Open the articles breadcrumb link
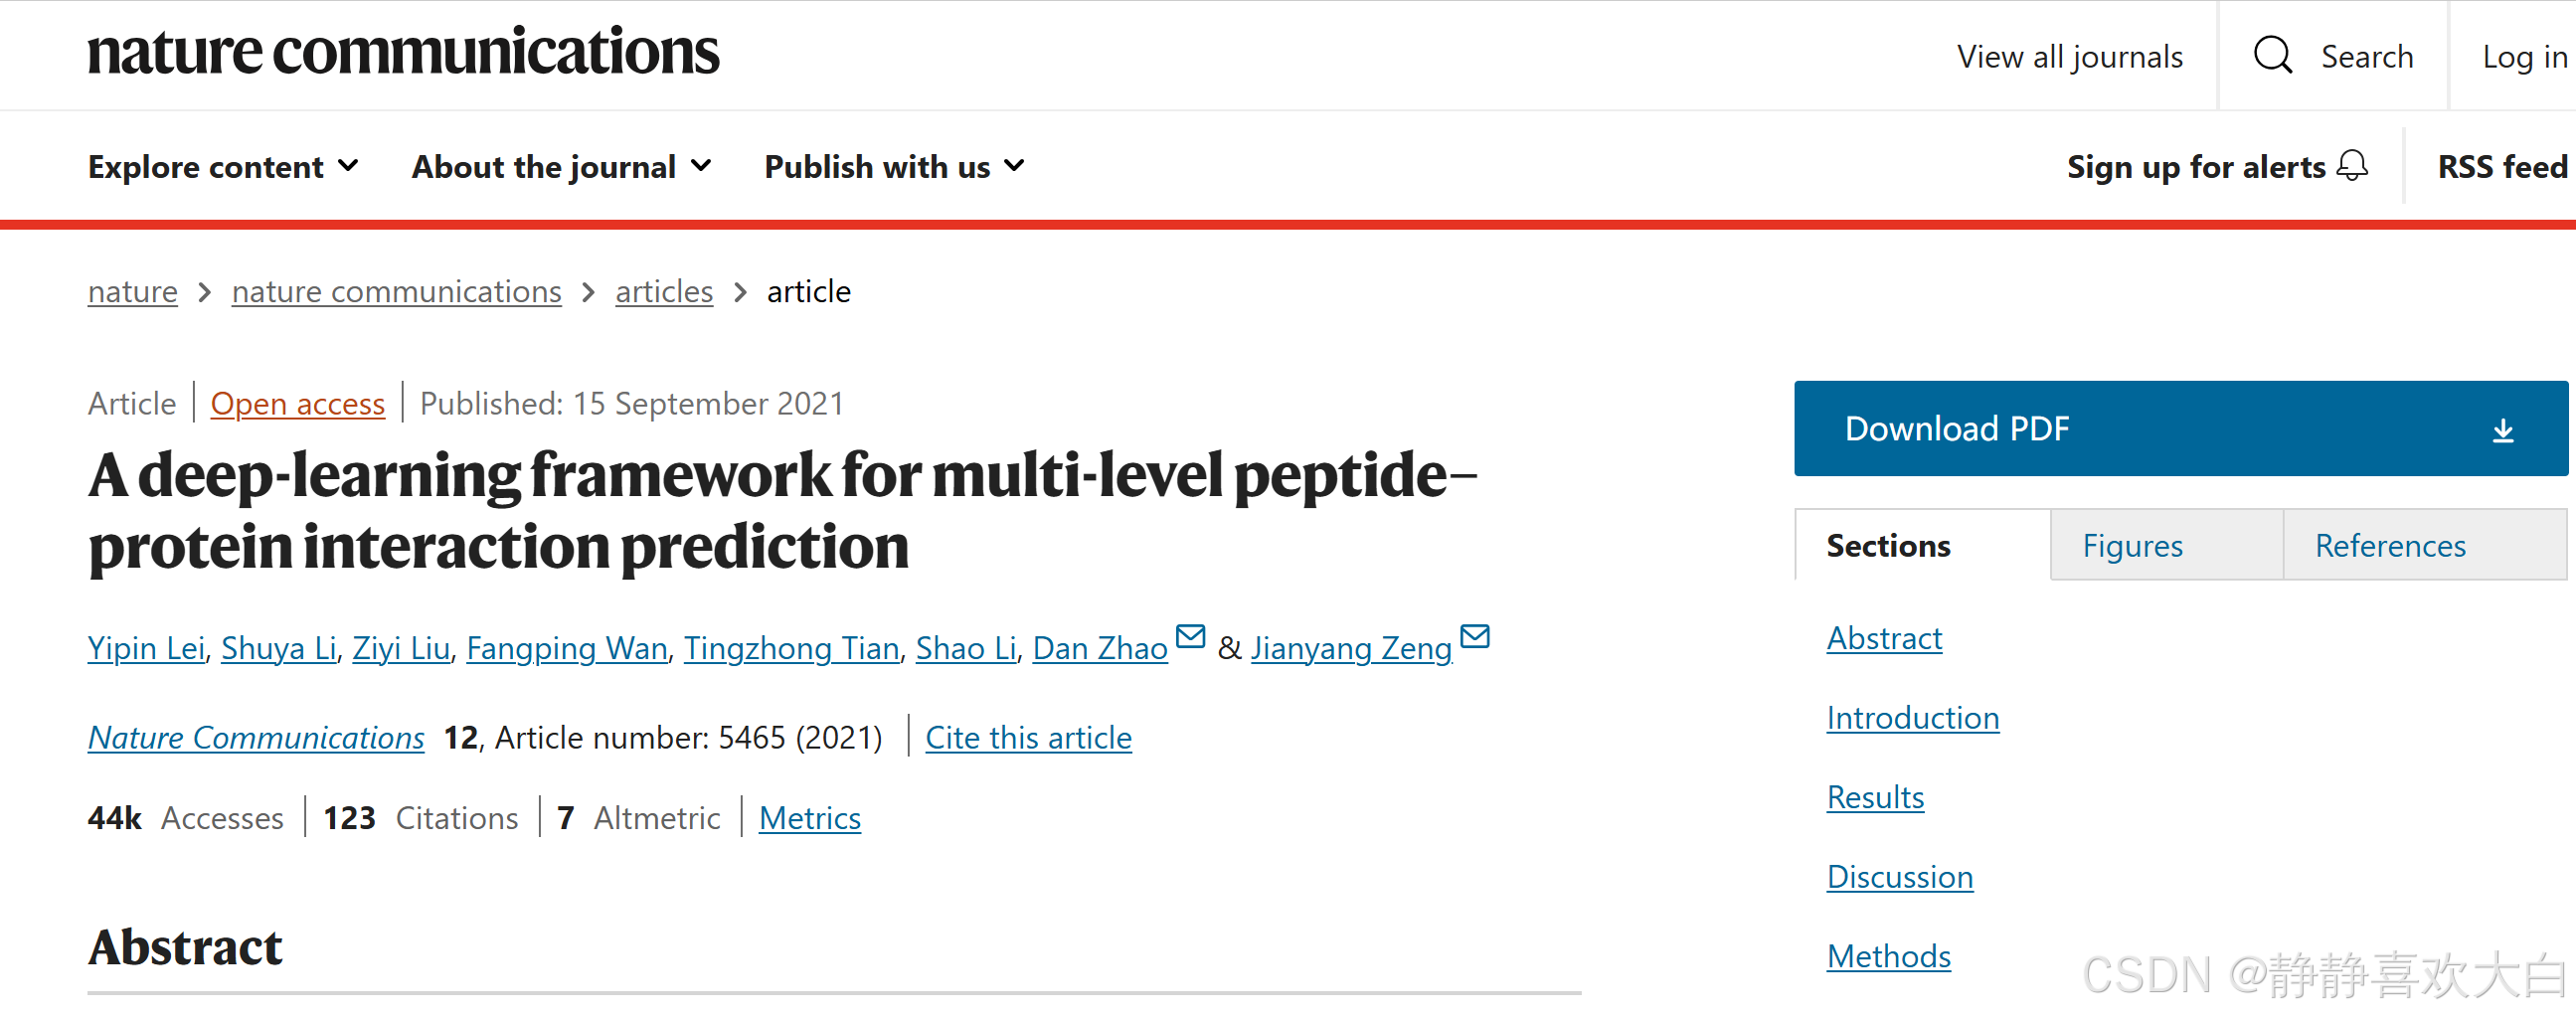Screen dimensions: 2576x1017 (663, 291)
